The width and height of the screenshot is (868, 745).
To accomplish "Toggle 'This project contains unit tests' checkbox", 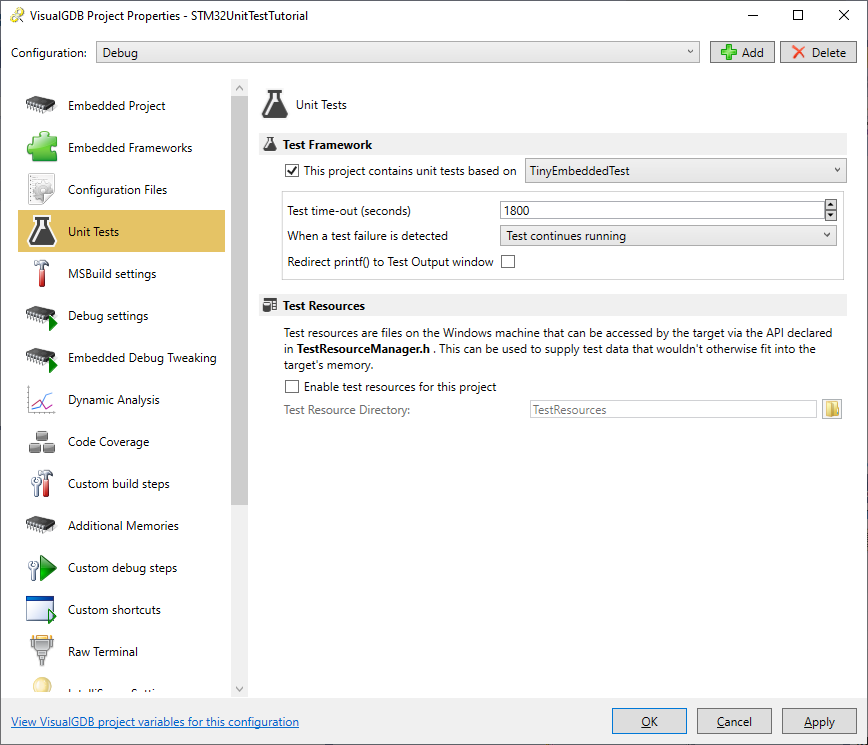I will pyautogui.click(x=292, y=170).
